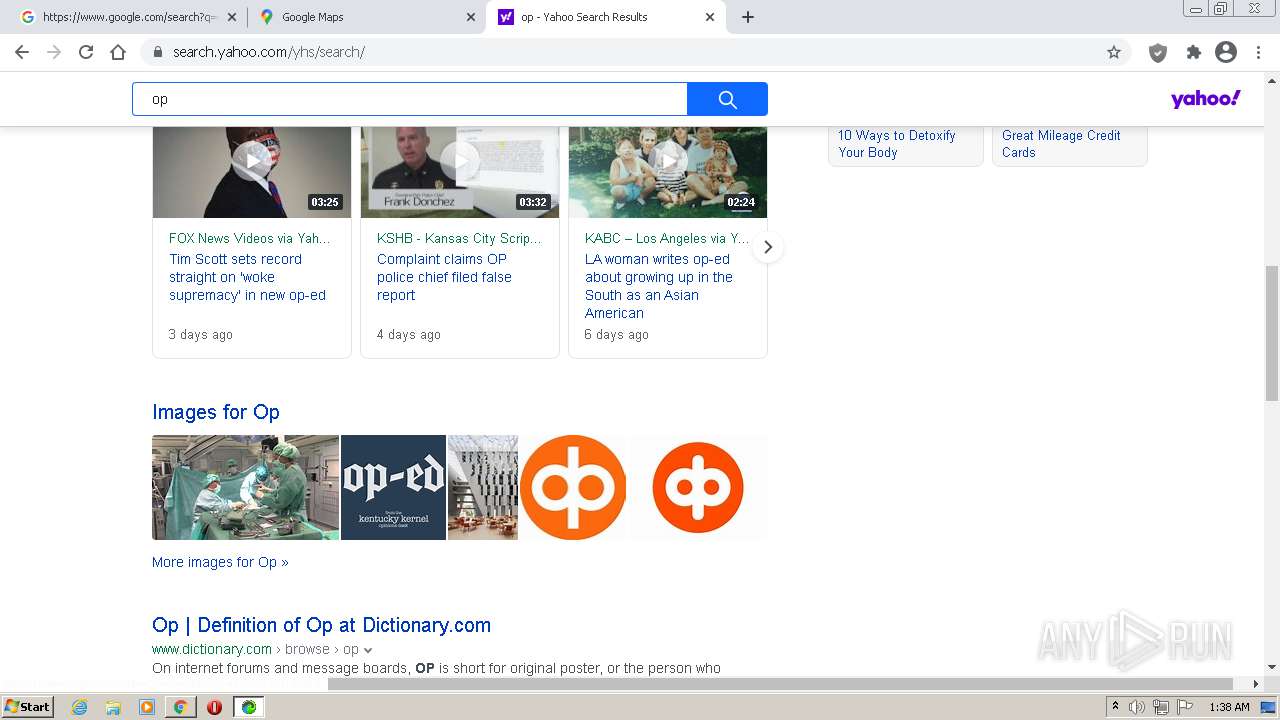Open the volume speaker tray icon

point(1137,707)
